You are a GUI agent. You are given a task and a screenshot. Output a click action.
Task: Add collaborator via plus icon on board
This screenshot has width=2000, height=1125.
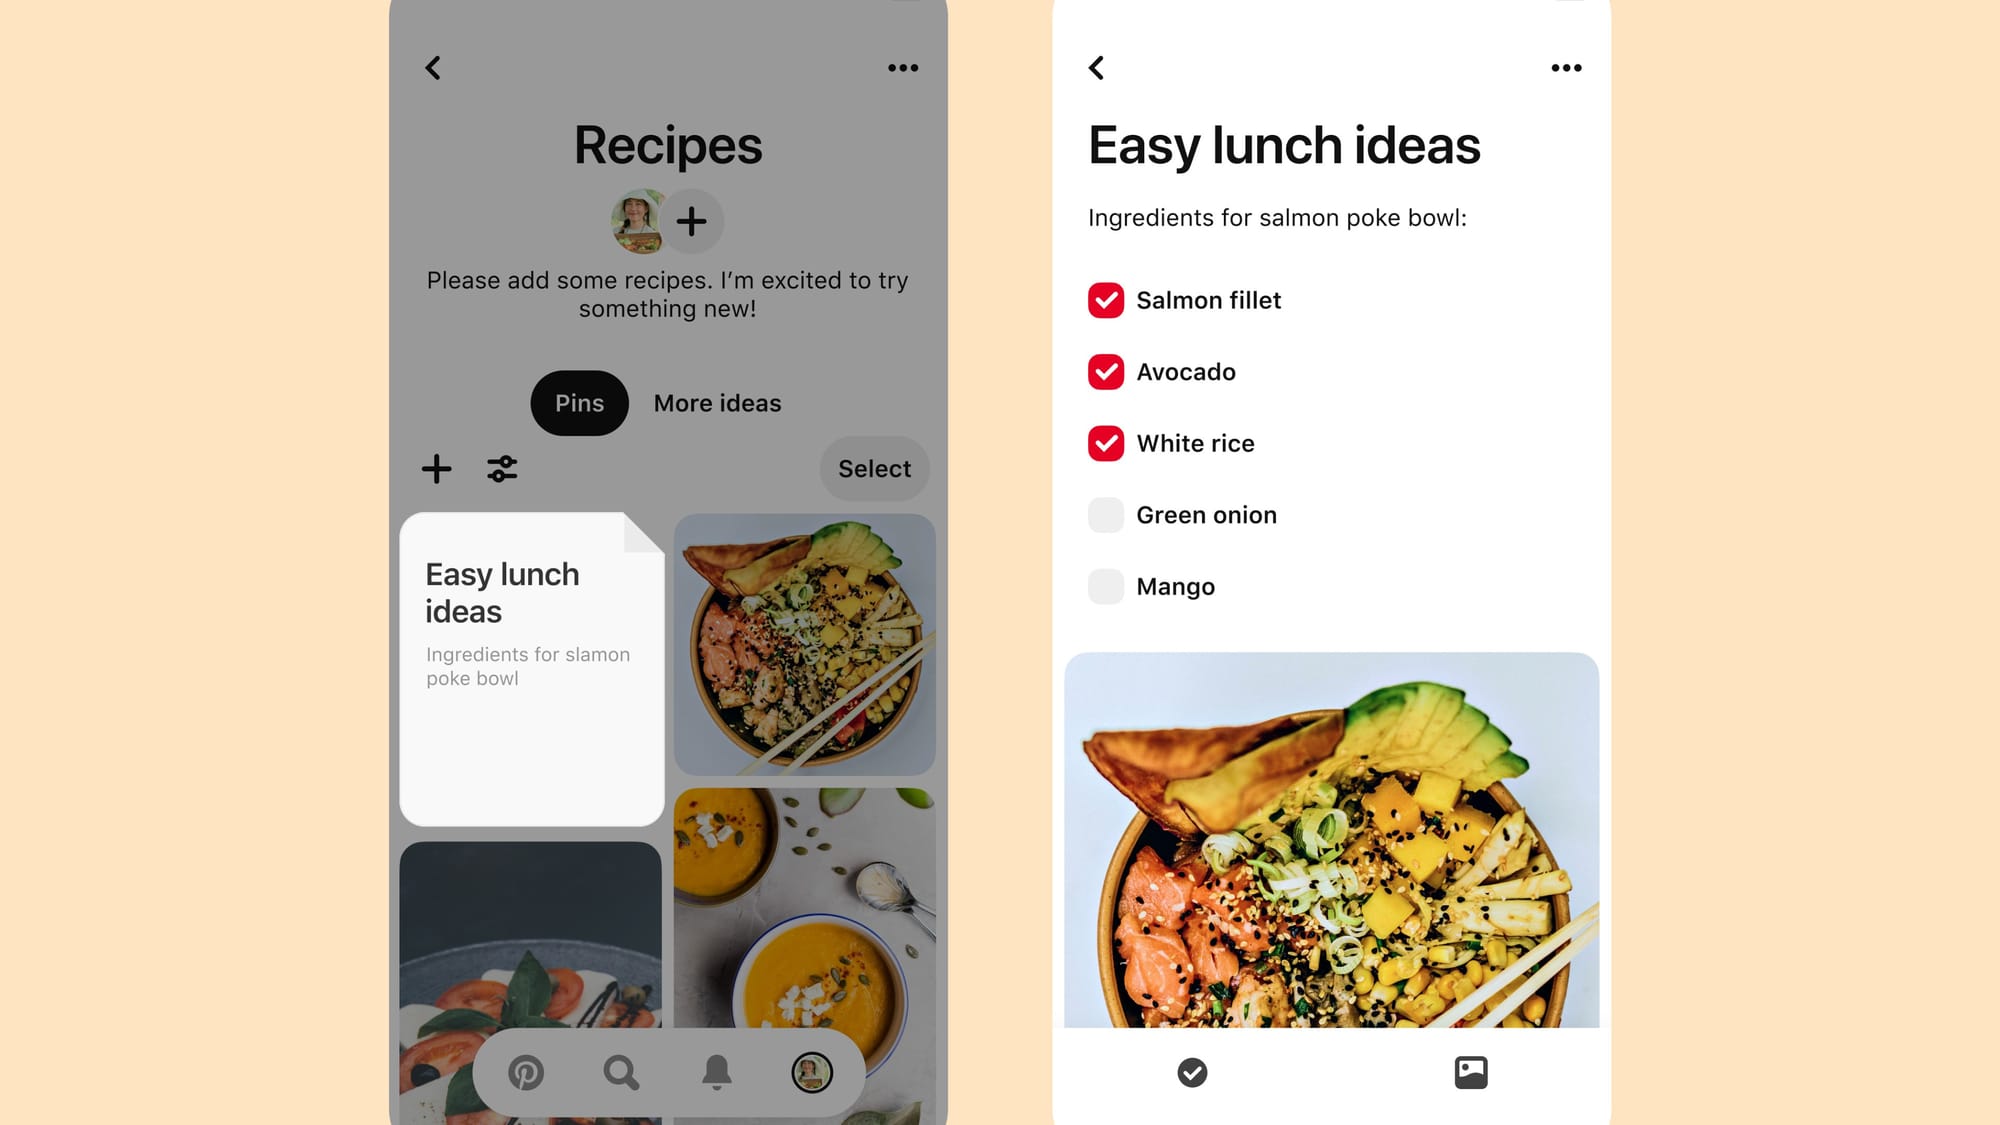point(692,220)
